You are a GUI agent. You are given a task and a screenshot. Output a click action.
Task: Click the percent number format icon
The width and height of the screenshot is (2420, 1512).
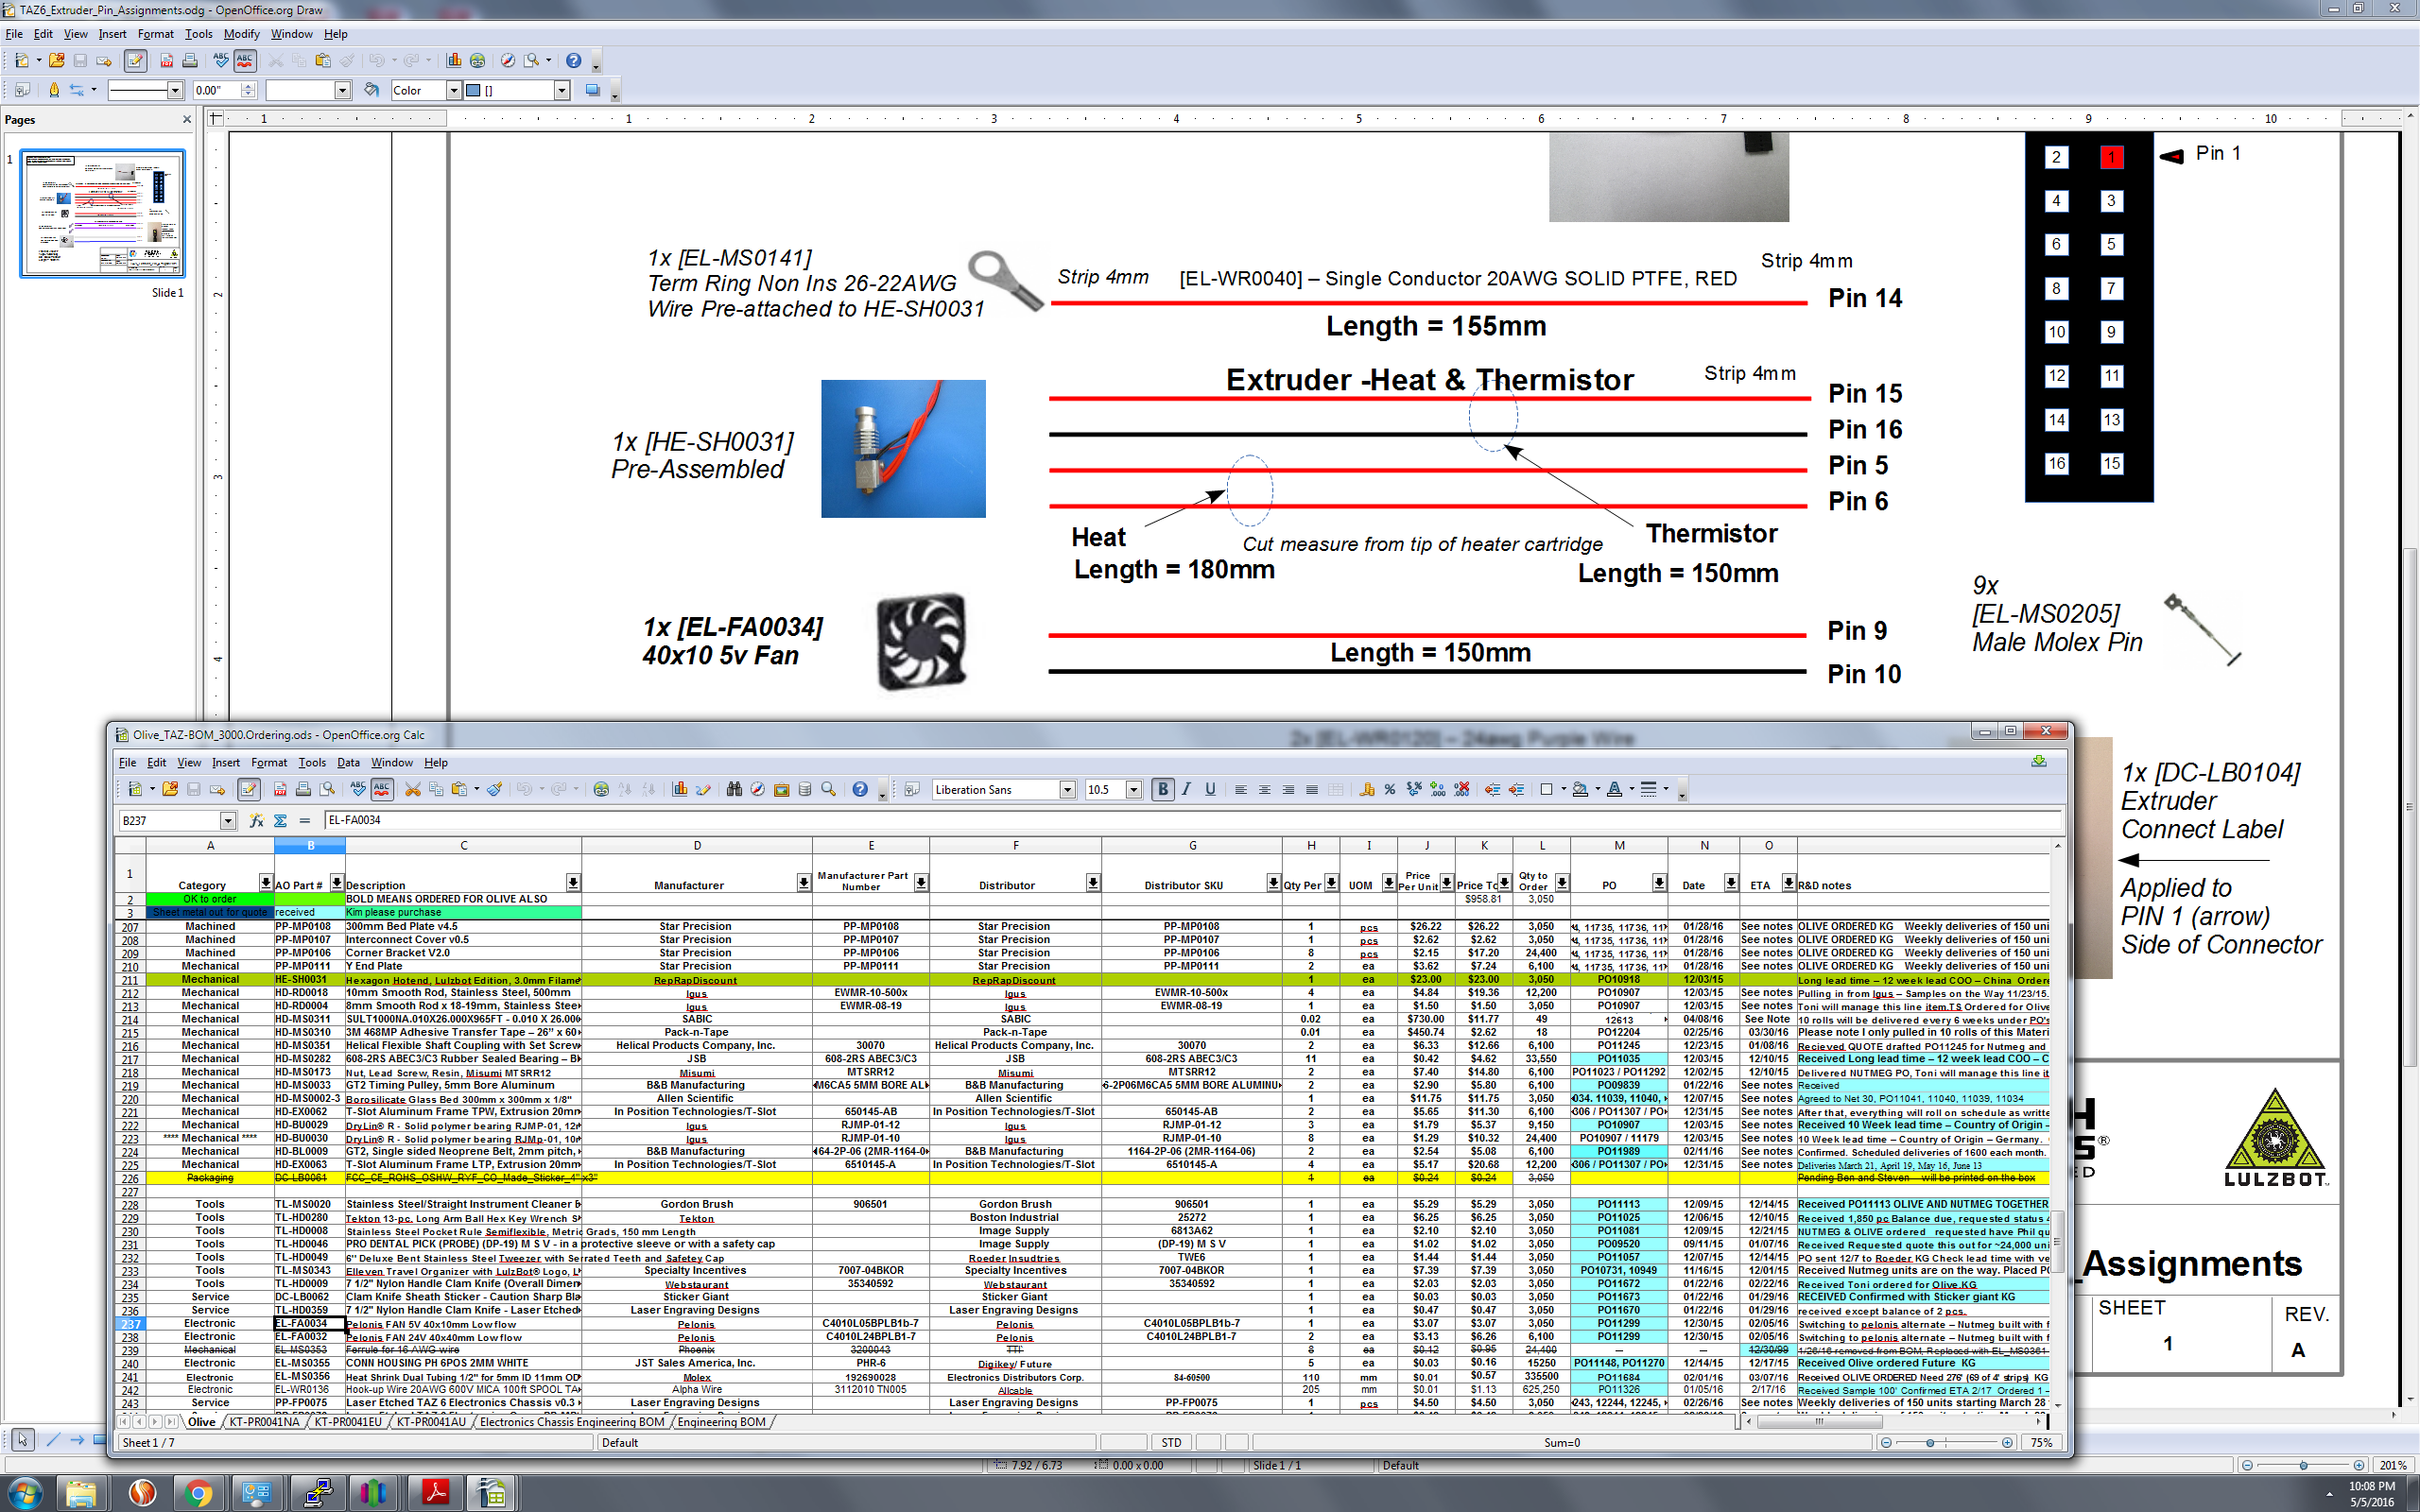(x=1390, y=790)
